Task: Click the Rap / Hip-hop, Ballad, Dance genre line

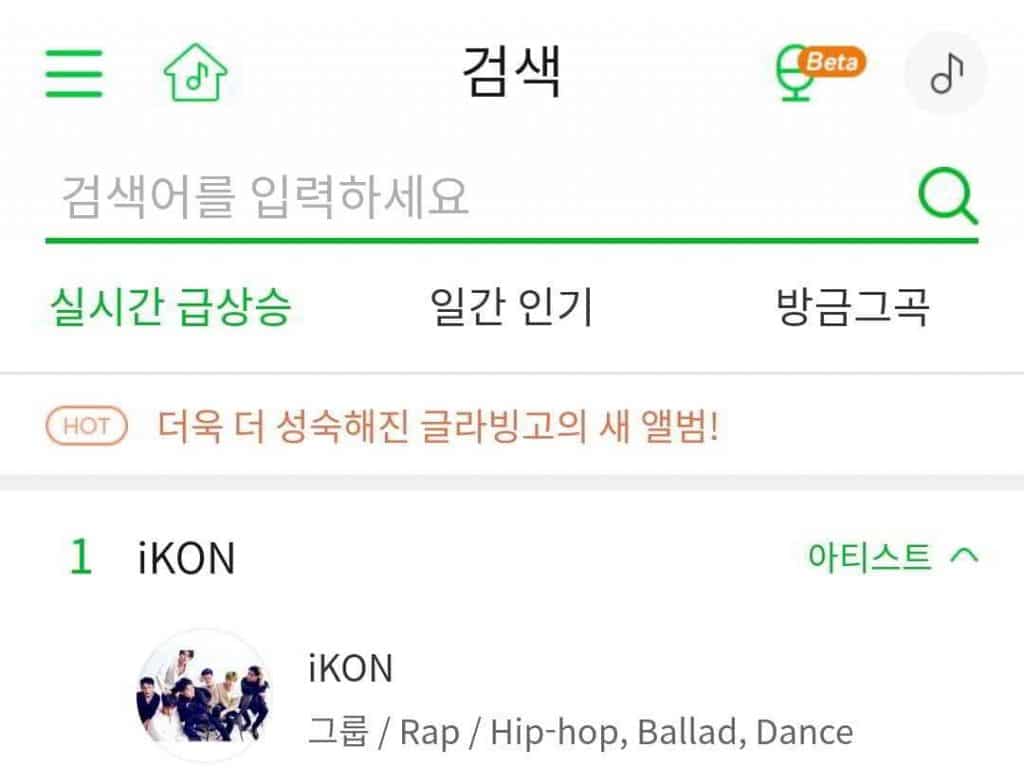Action: [580, 732]
